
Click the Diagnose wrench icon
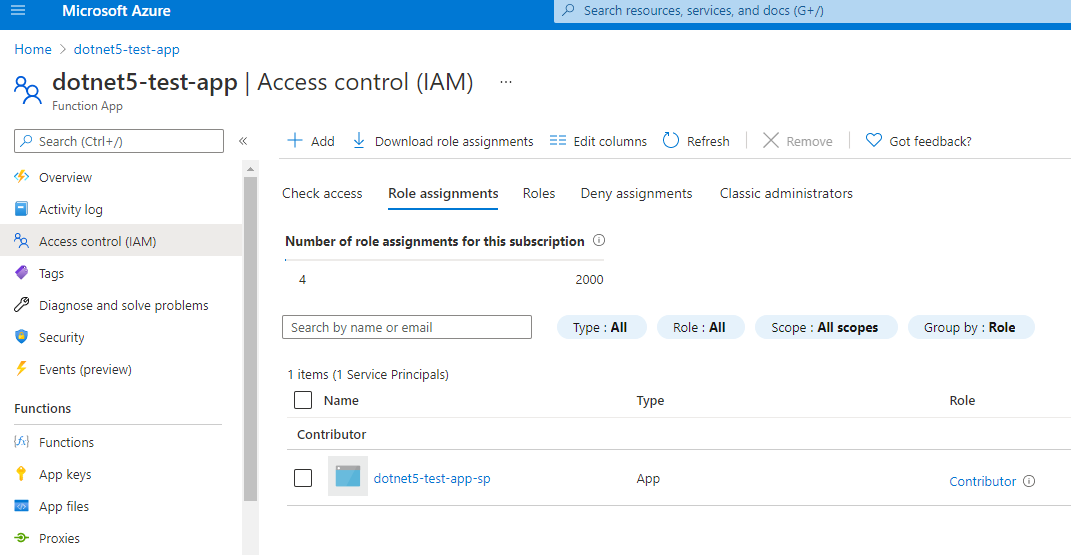tap(22, 305)
